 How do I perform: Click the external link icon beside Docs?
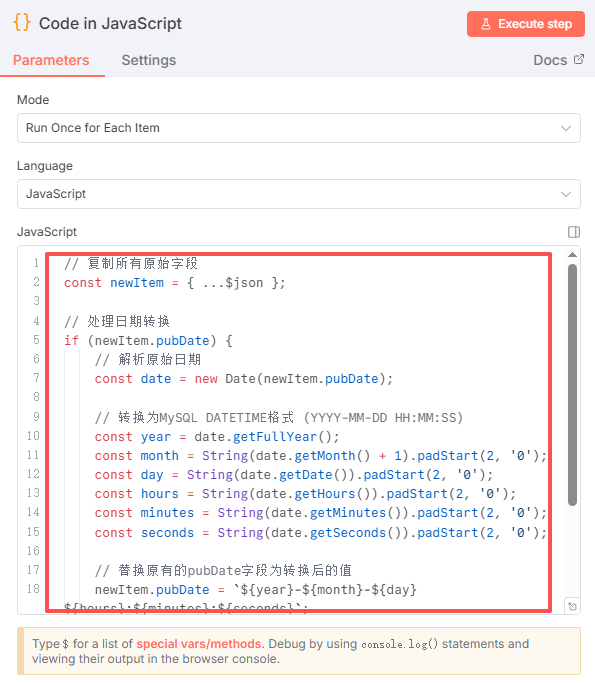coord(579,59)
